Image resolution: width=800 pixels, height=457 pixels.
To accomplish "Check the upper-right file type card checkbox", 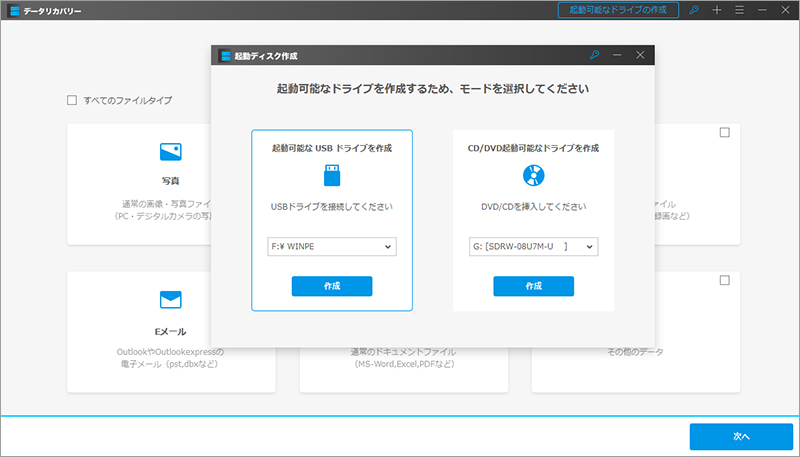I will coord(725,133).
